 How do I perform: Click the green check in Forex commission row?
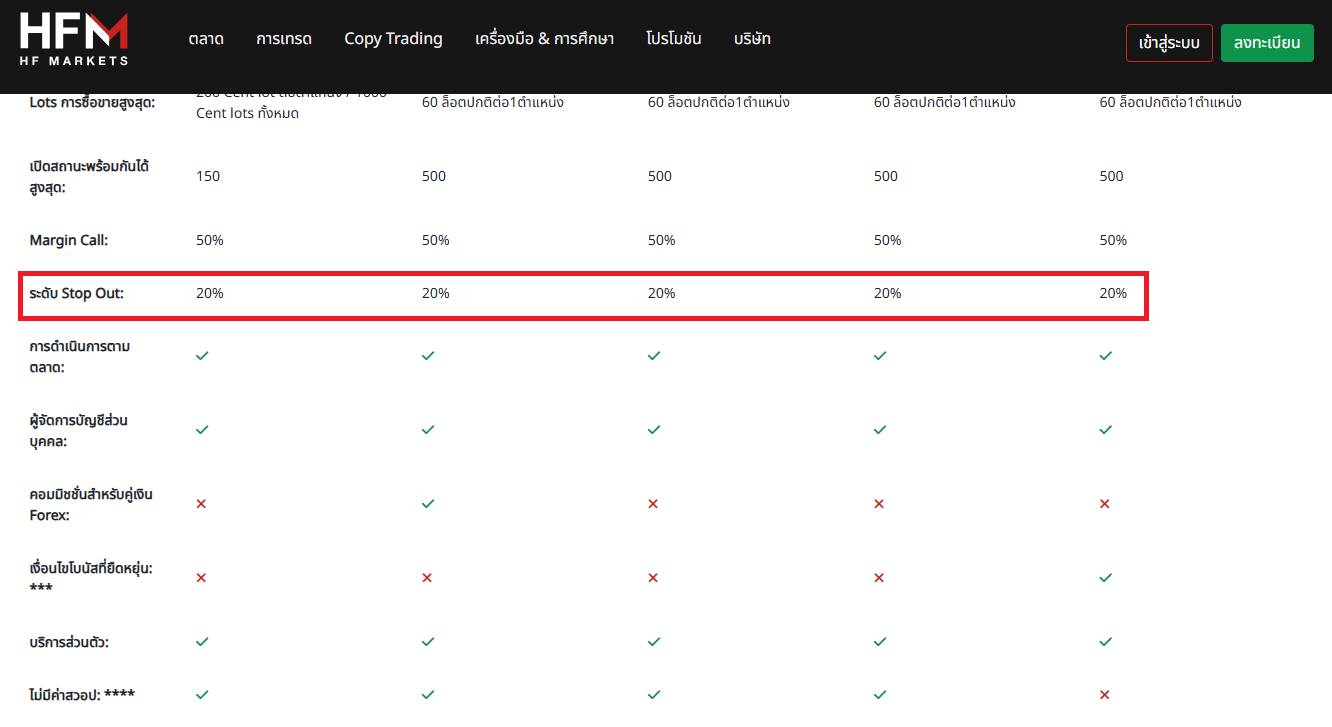(428, 504)
